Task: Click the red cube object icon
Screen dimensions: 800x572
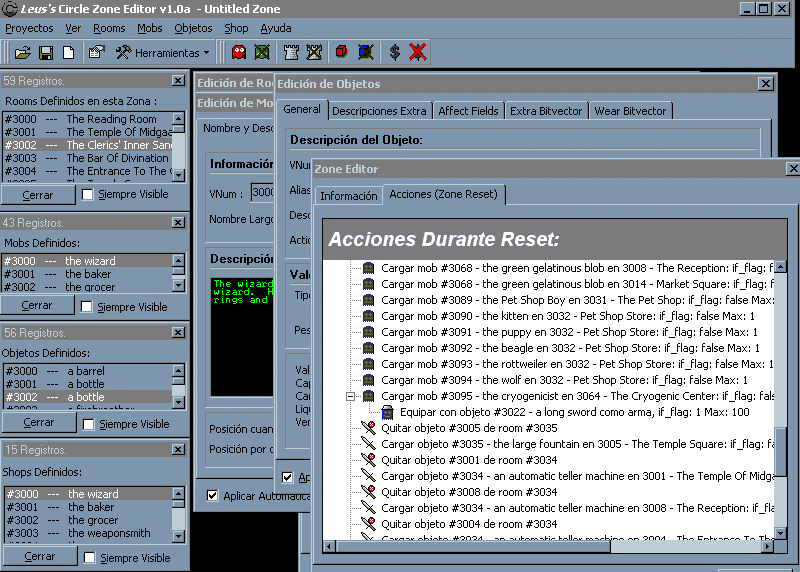Action: [x=342, y=52]
